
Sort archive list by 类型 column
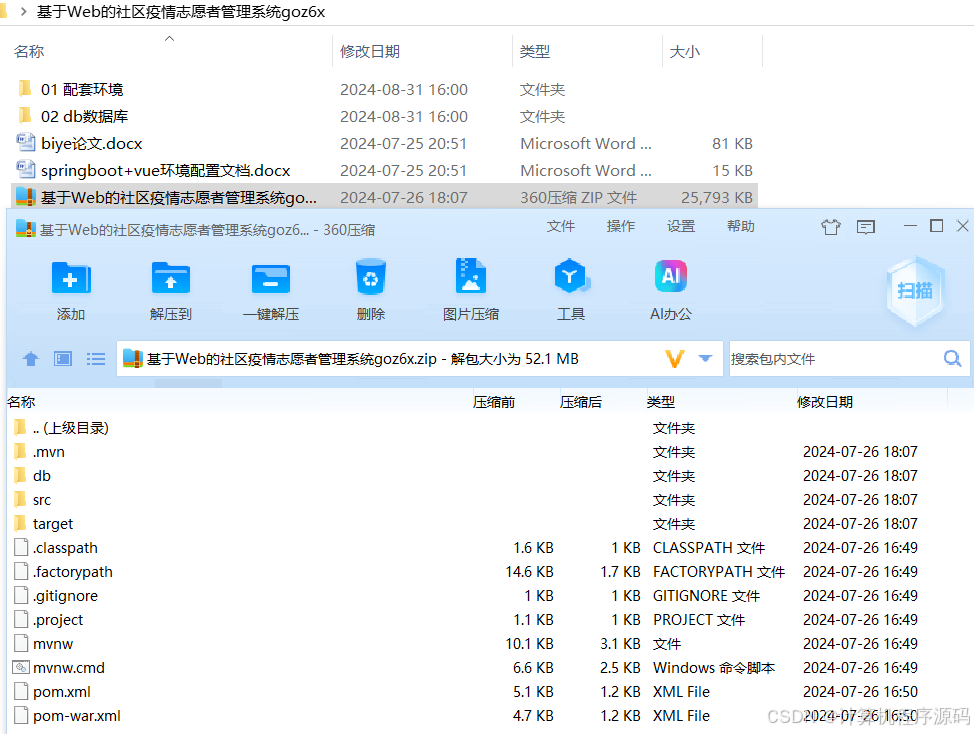(660, 402)
